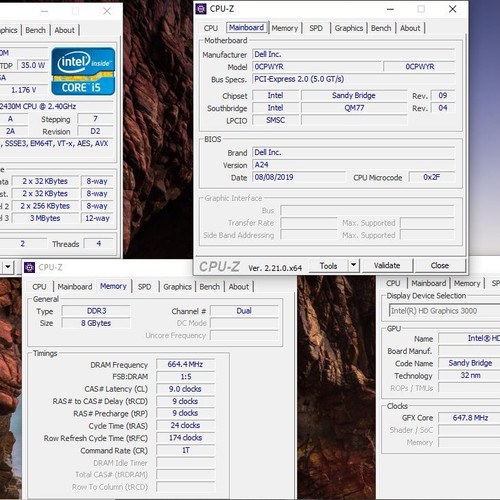Click the BIOS Version field A24
This screenshot has width=500, height=500.
[353, 165]
